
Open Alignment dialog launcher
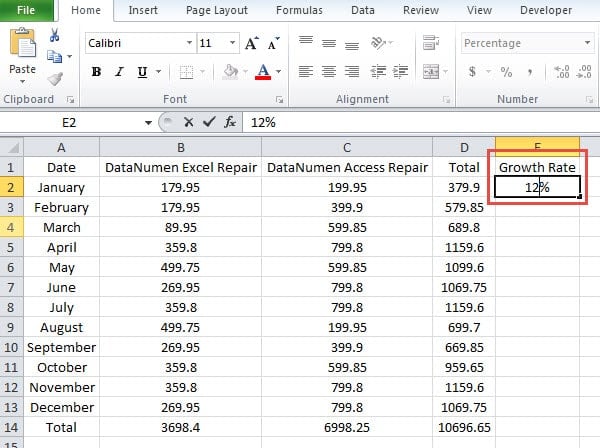(x=446, y=99)
